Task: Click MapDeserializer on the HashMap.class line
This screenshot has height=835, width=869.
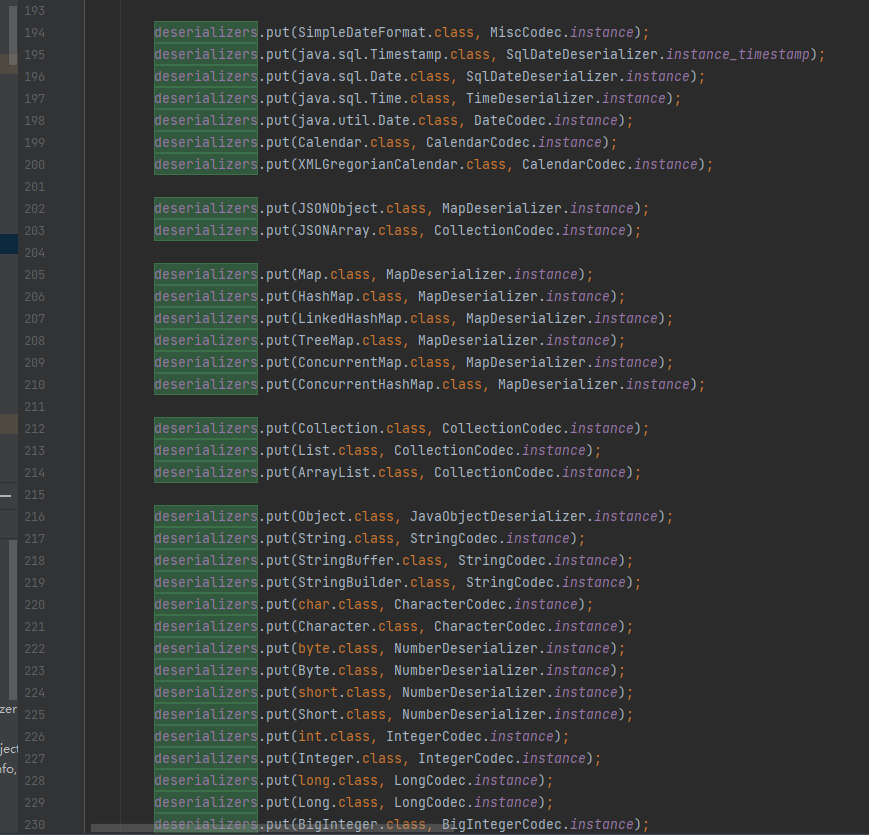Action: pos(478,296)
